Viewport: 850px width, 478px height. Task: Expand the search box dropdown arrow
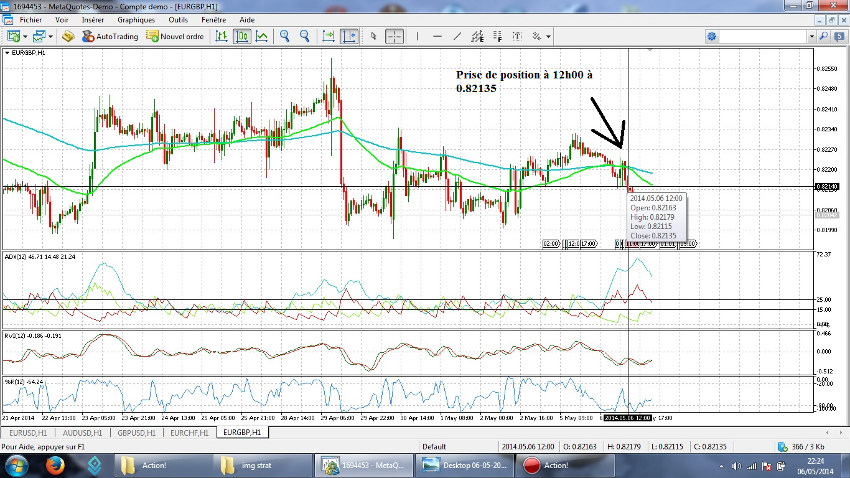click(812, 36)
